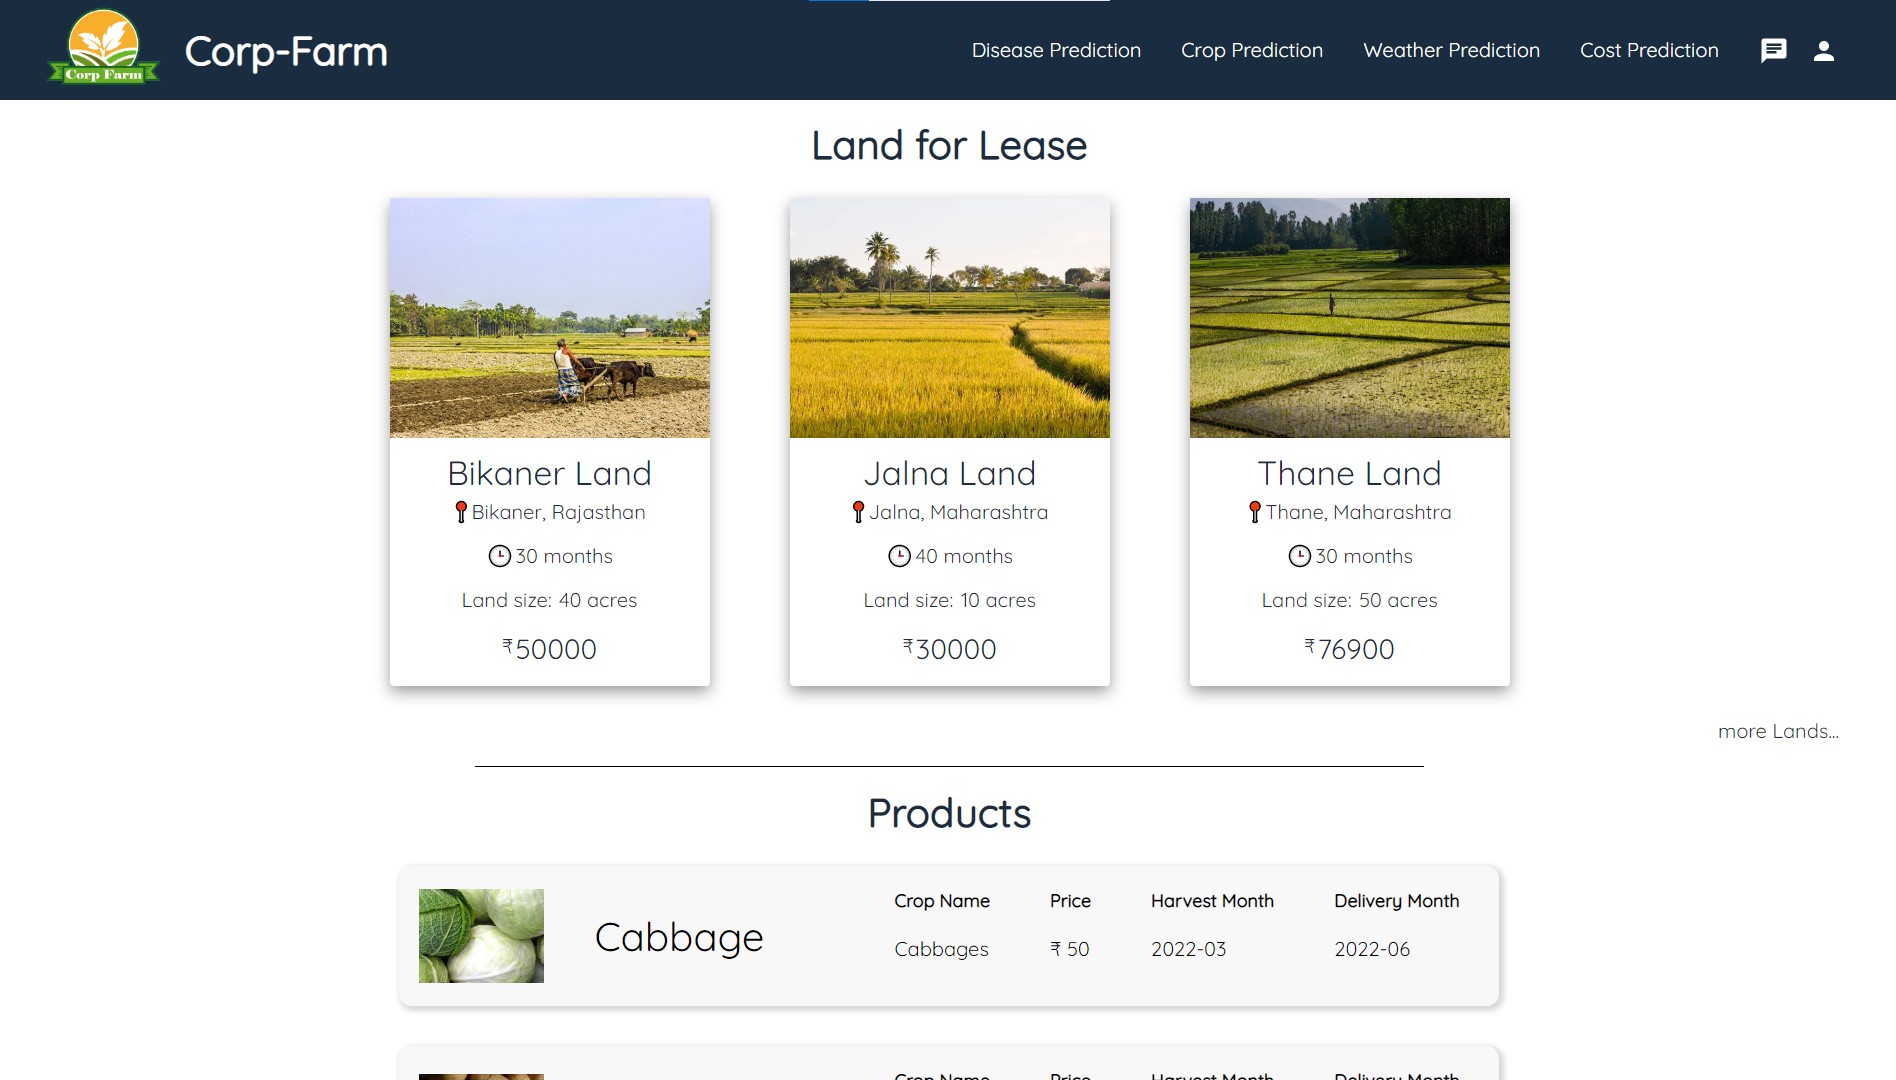Open Crop Prediction page
The height and width of the screenshot is (1080, 1896).
[1251, 50]
